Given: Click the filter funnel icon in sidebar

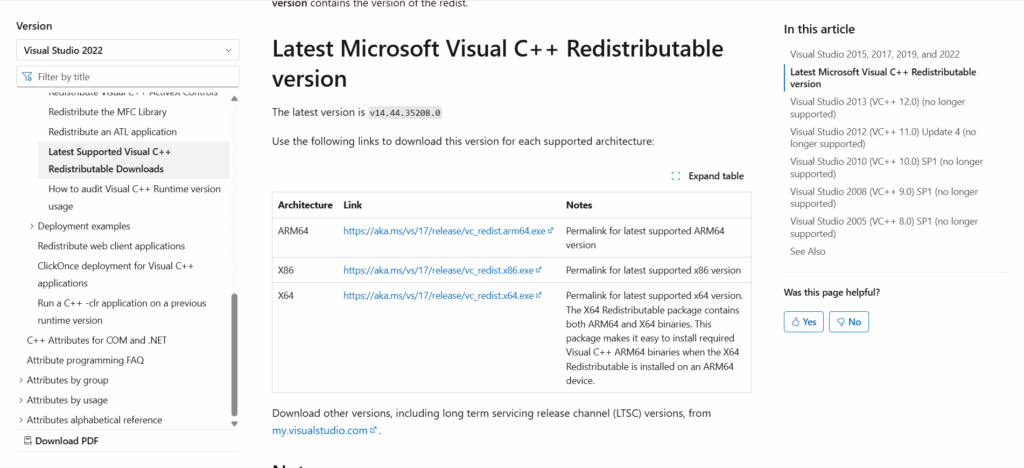Looking at the screenshot, I should click(27, 77).
